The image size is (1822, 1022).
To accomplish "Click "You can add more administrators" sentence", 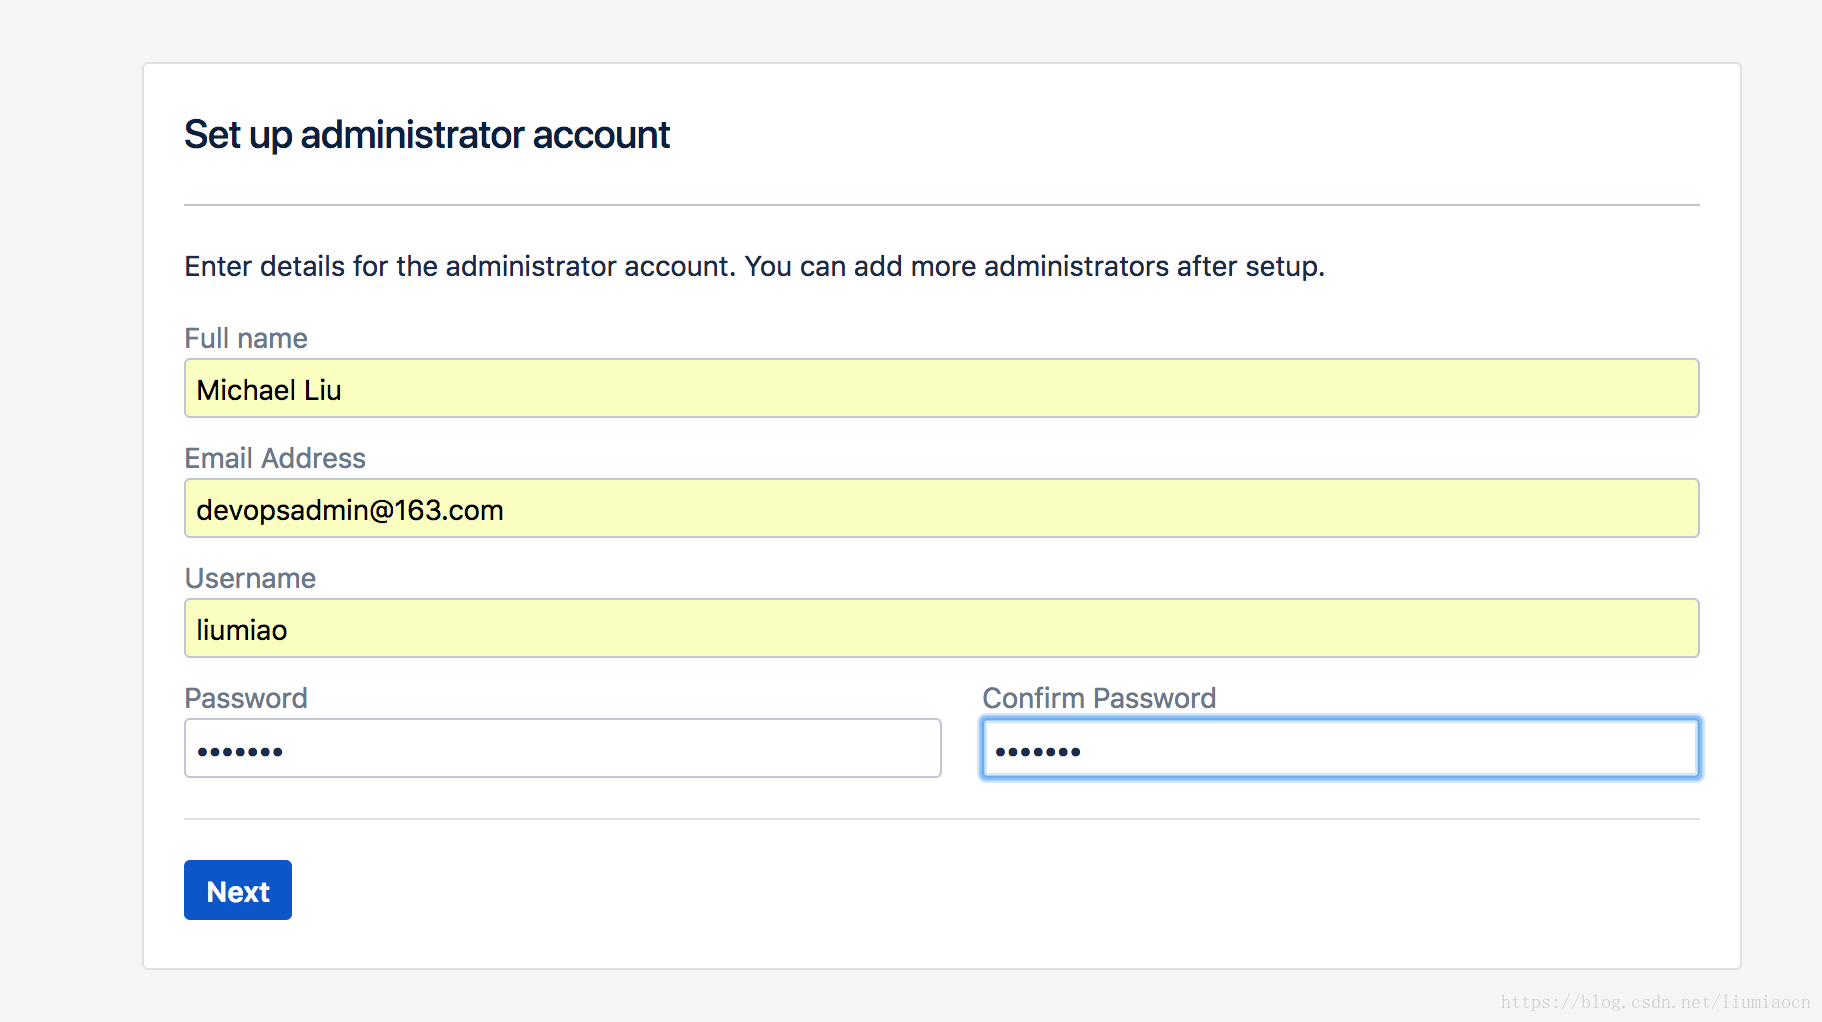I will (x=1035, y=266).
